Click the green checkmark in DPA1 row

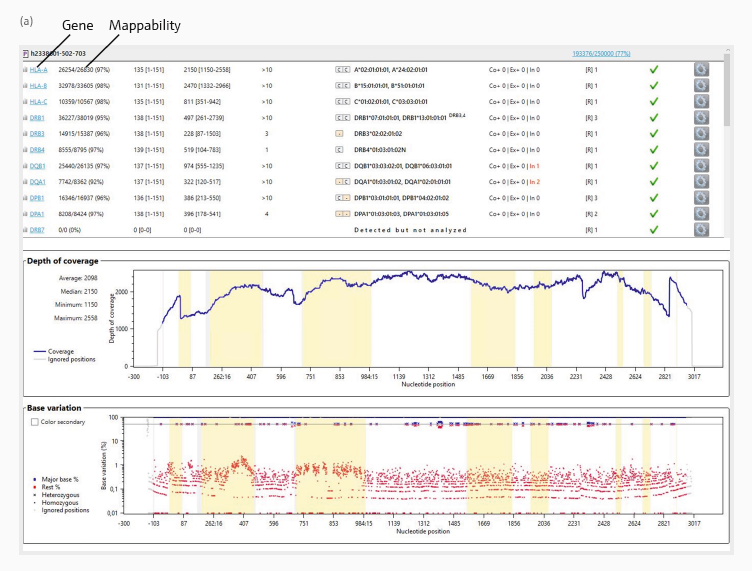coord(654,214)
